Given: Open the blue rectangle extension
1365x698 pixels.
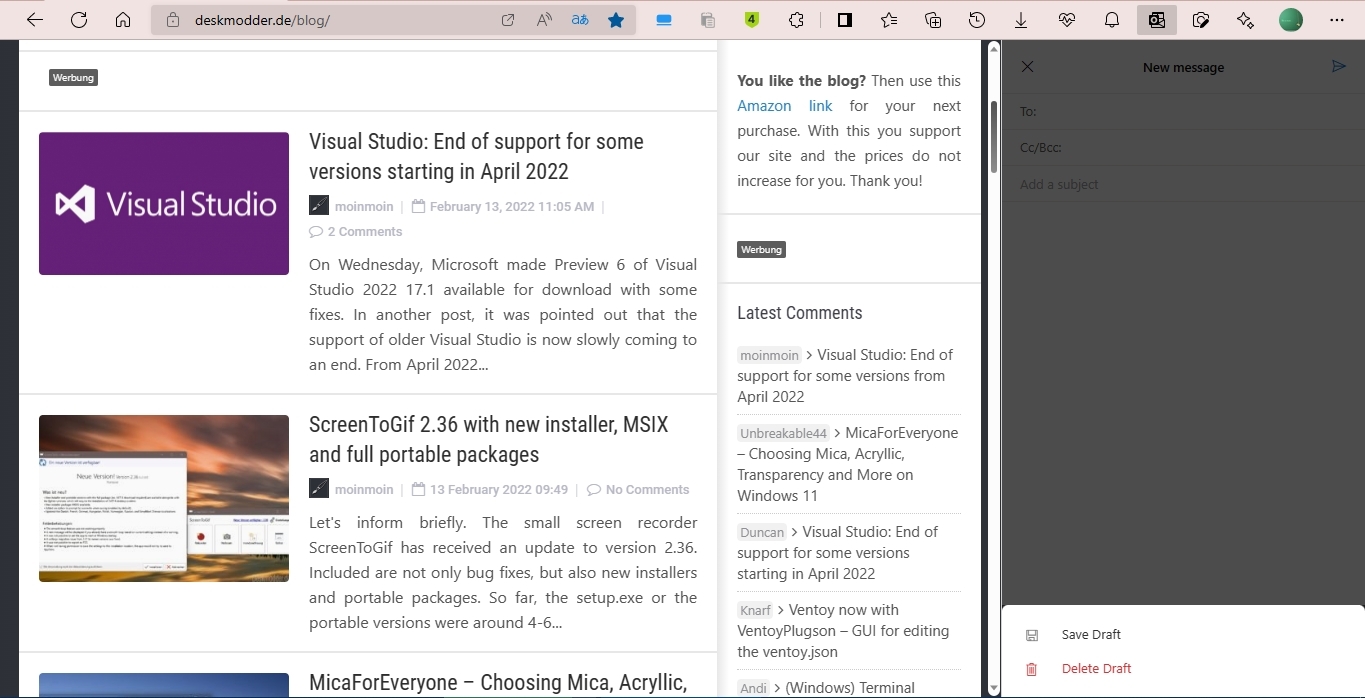Looking at the screenshot, I should tap(664, 20).
